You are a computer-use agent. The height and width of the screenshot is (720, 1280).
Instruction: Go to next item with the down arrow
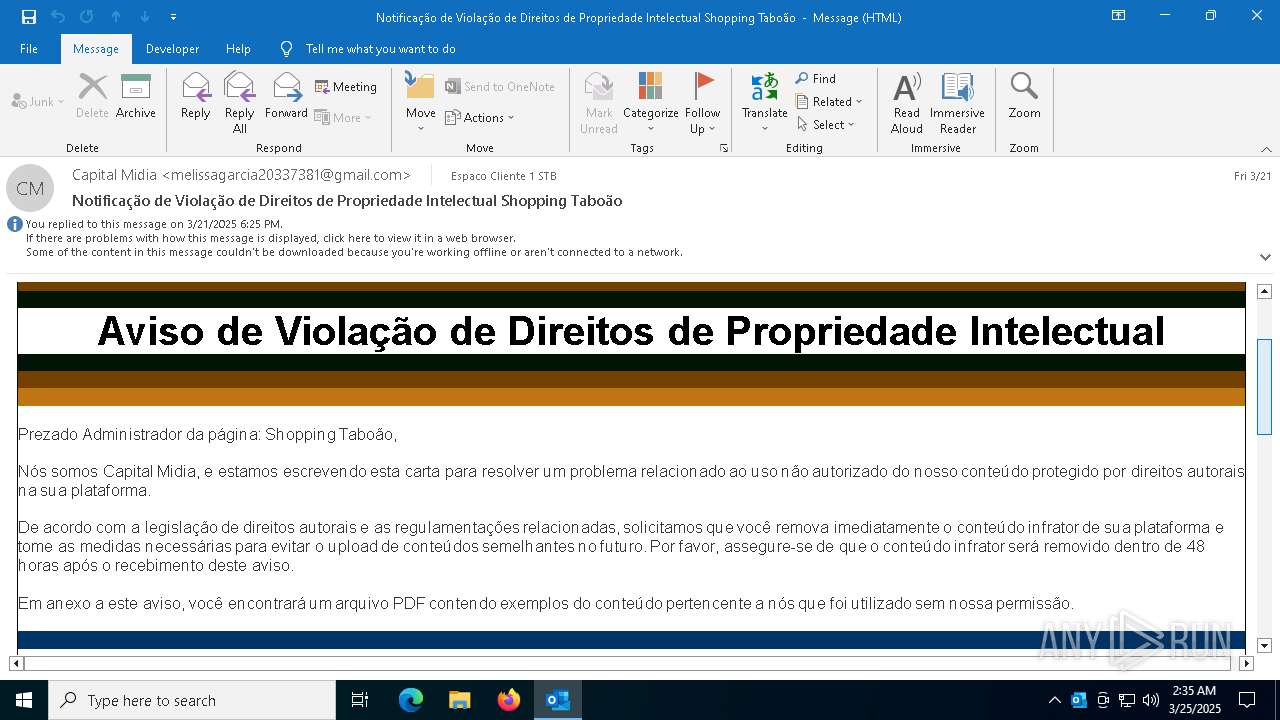point(145,16)
